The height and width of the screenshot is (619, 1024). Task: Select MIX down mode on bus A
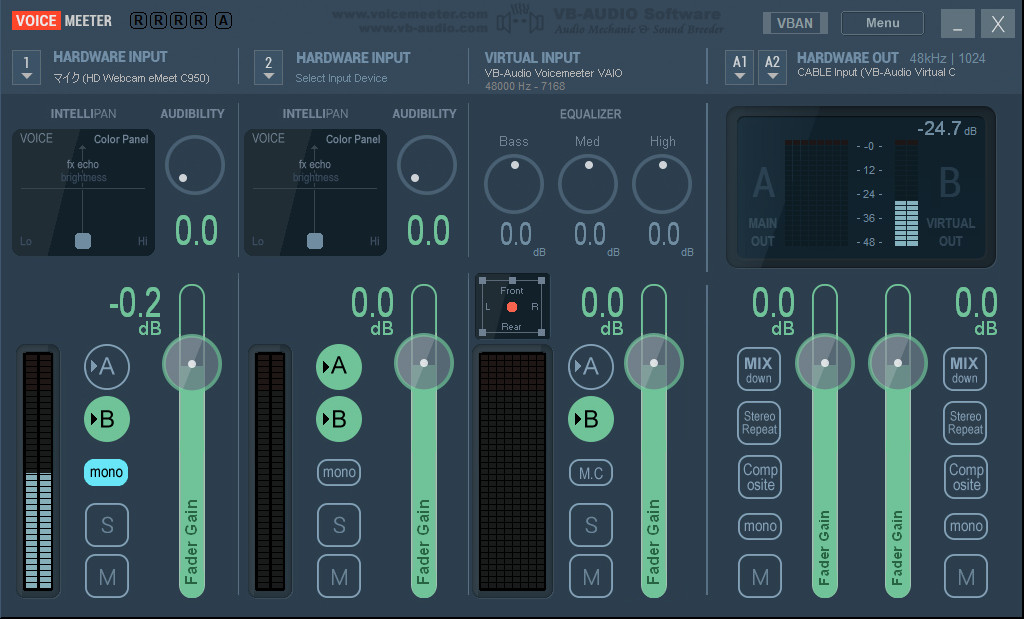click(759, 370)
